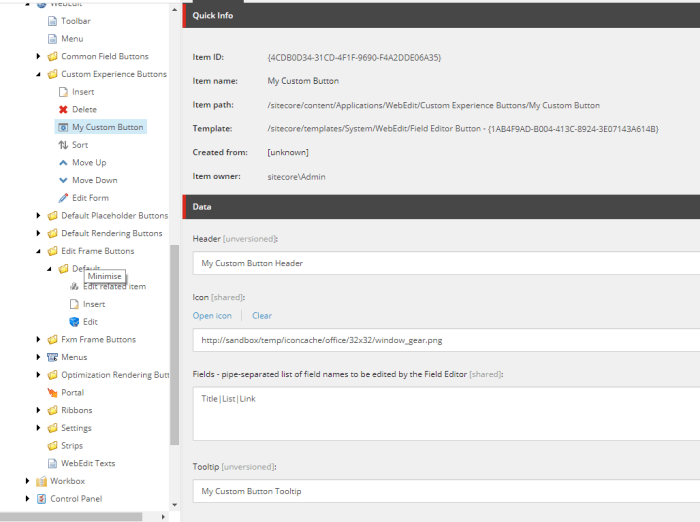This screenshot has height=522, width=700.
Task: Click the Edit Form pencil icon
Action: (x=63, y=198)
